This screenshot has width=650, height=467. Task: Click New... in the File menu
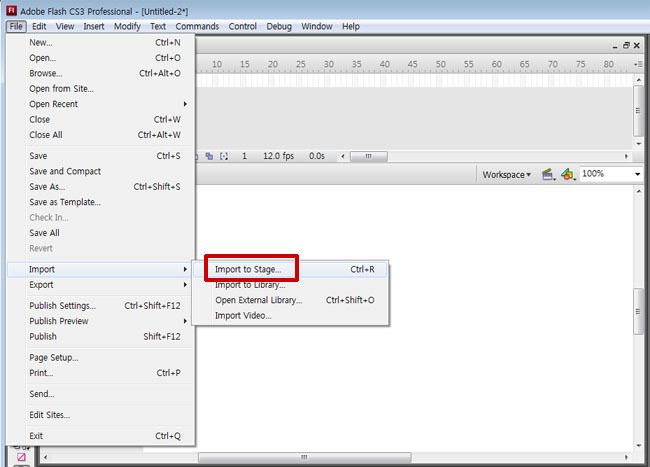coord(101,42)
